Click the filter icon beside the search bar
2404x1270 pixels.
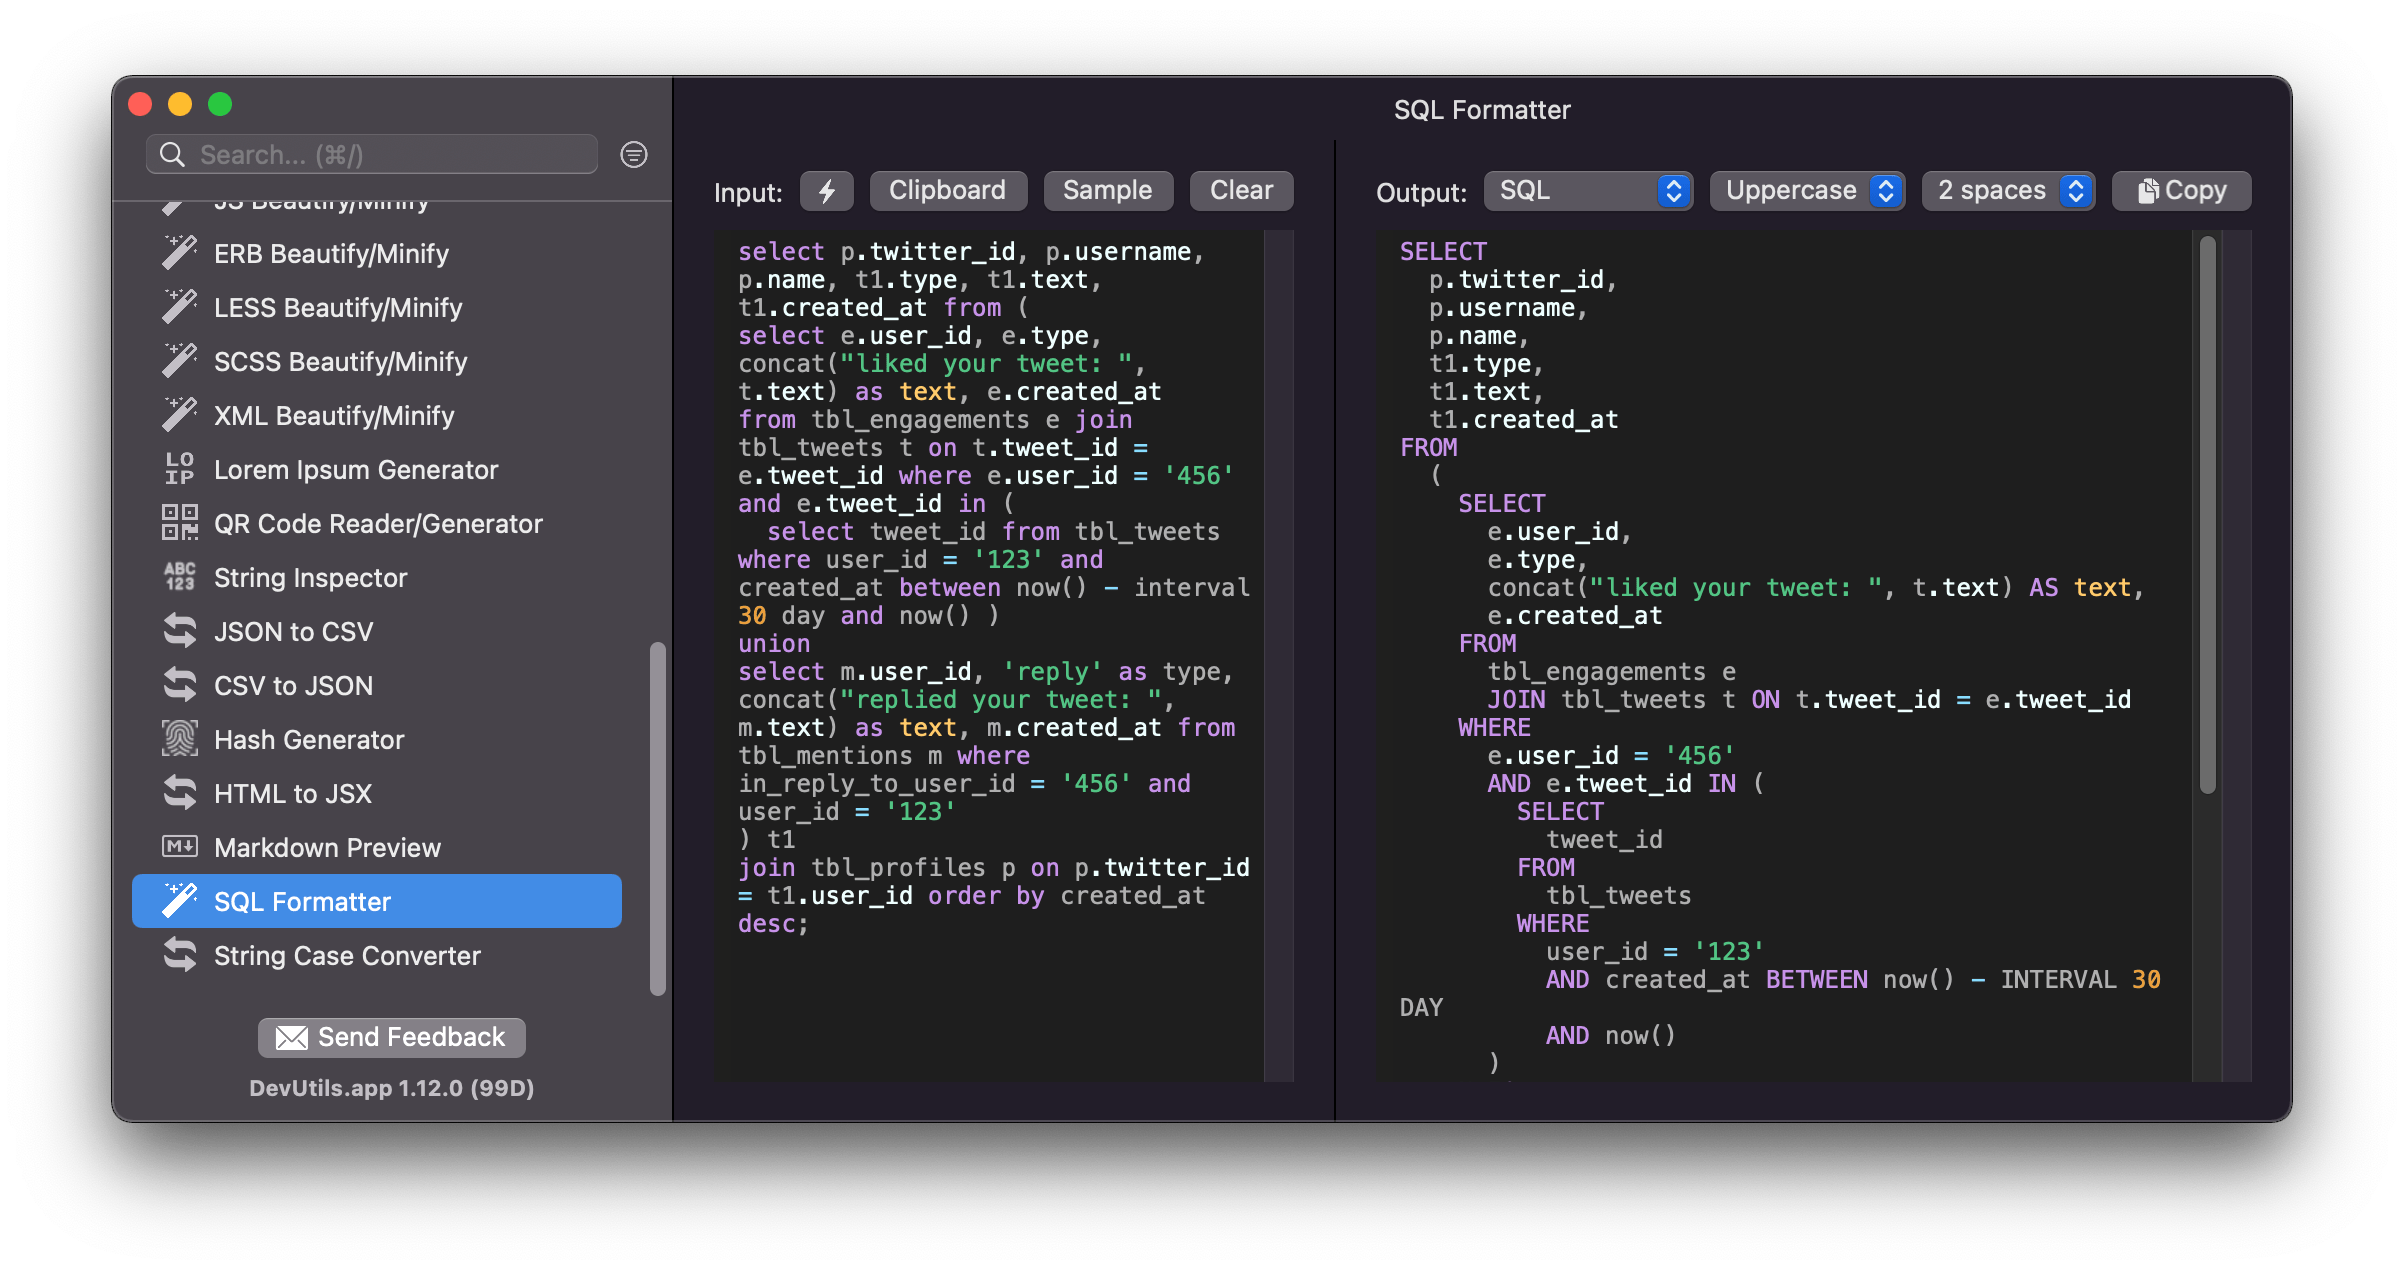point(633,154)
